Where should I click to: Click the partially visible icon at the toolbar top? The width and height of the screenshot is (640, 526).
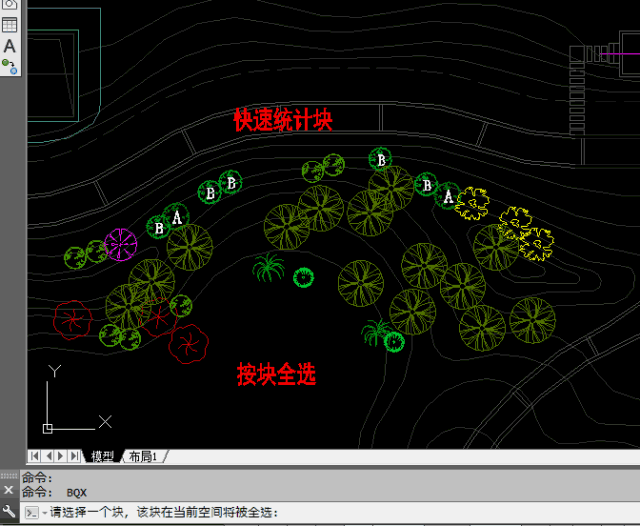9,5
